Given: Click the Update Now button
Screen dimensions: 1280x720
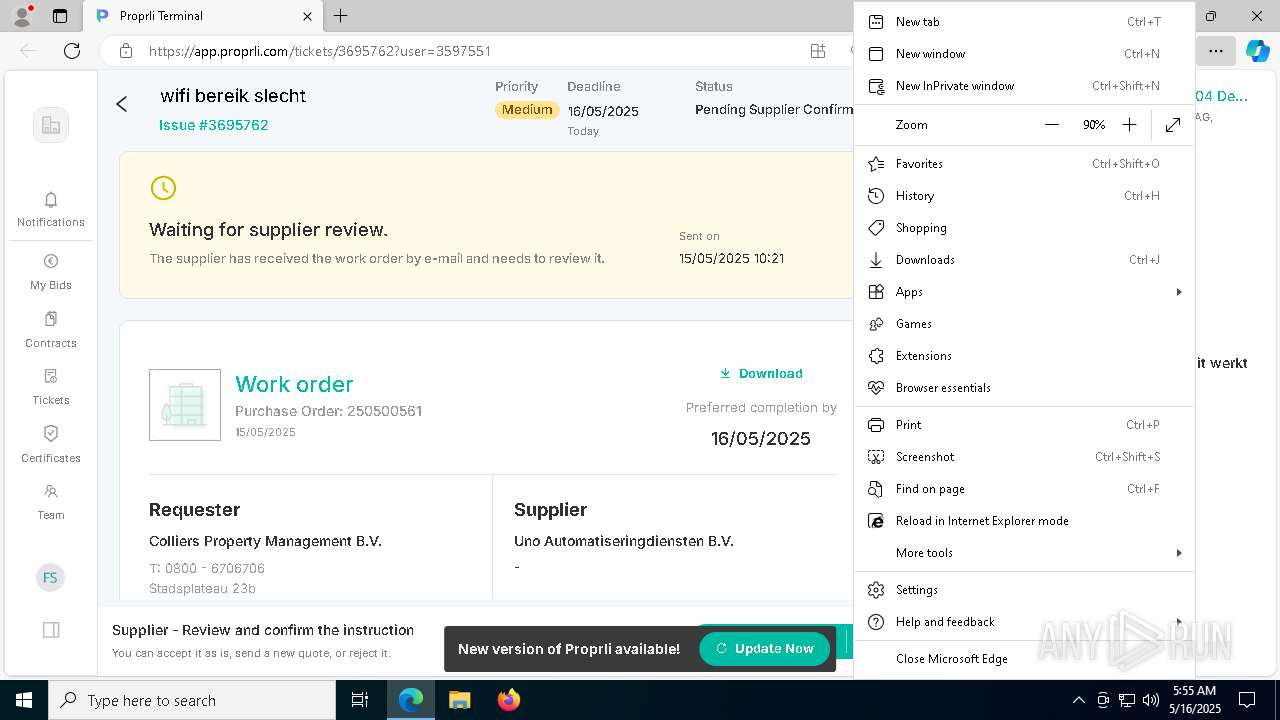Looking at the screenshot, I should tap(765, 649).
